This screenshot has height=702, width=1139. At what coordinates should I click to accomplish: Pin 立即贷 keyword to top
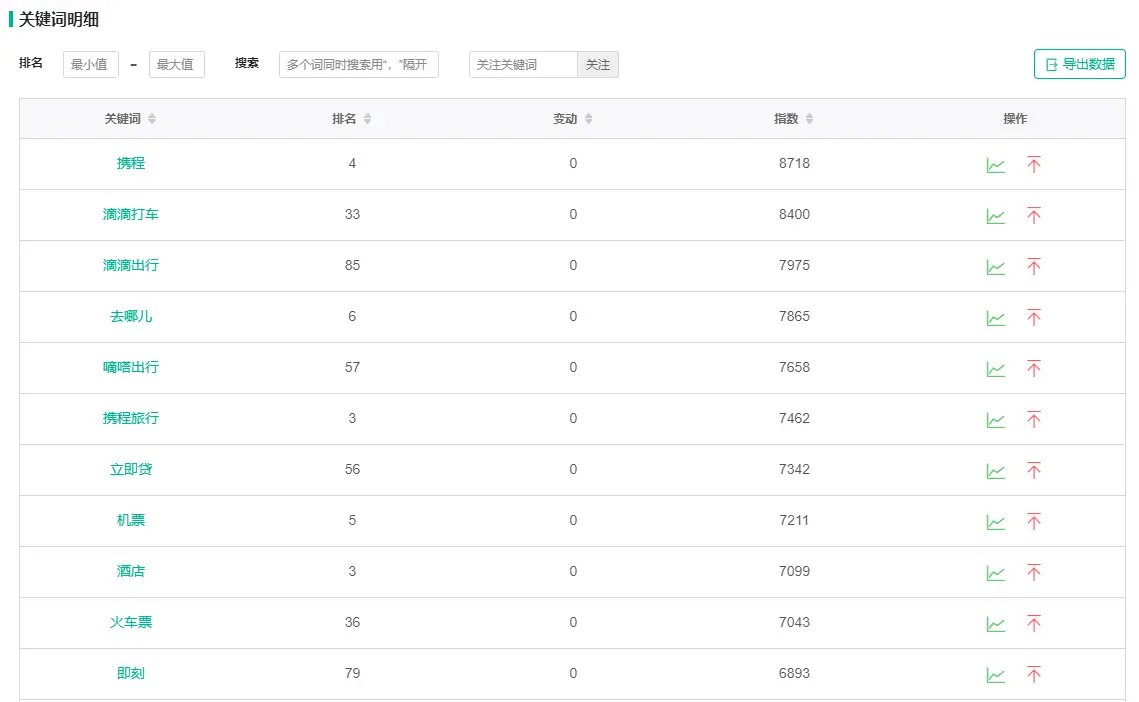pyautogui.click(x=1034, y=470)
